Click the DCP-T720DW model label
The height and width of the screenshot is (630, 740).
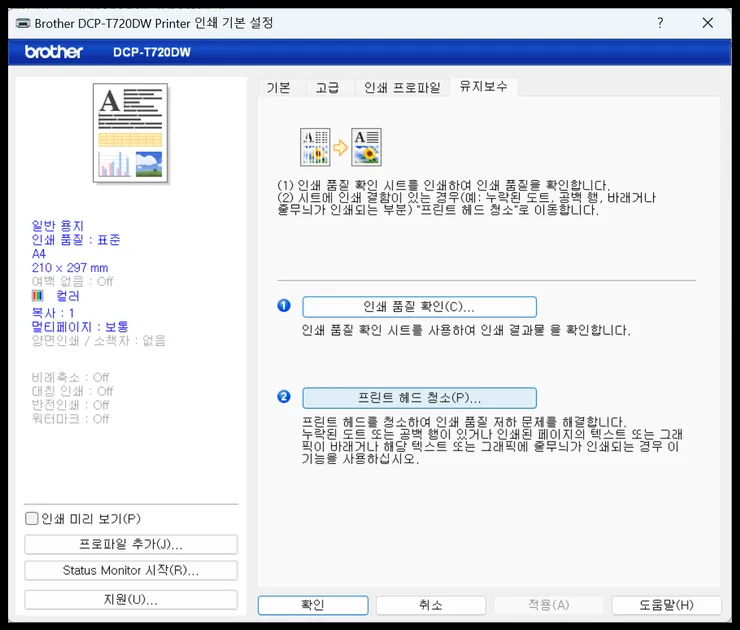click(152, 52)
